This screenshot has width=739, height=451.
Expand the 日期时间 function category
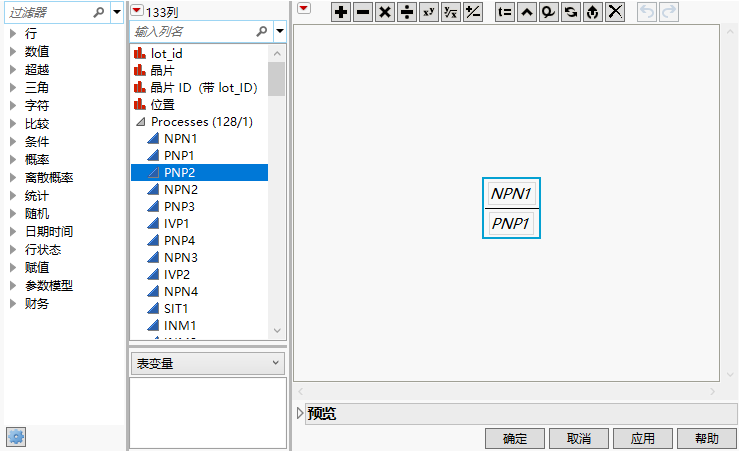13,231
